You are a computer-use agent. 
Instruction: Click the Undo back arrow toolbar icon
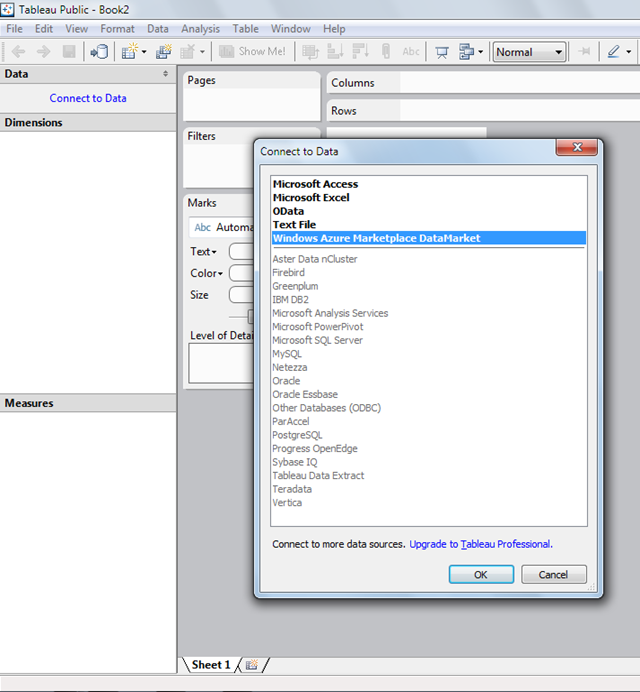tap(19, 52)
